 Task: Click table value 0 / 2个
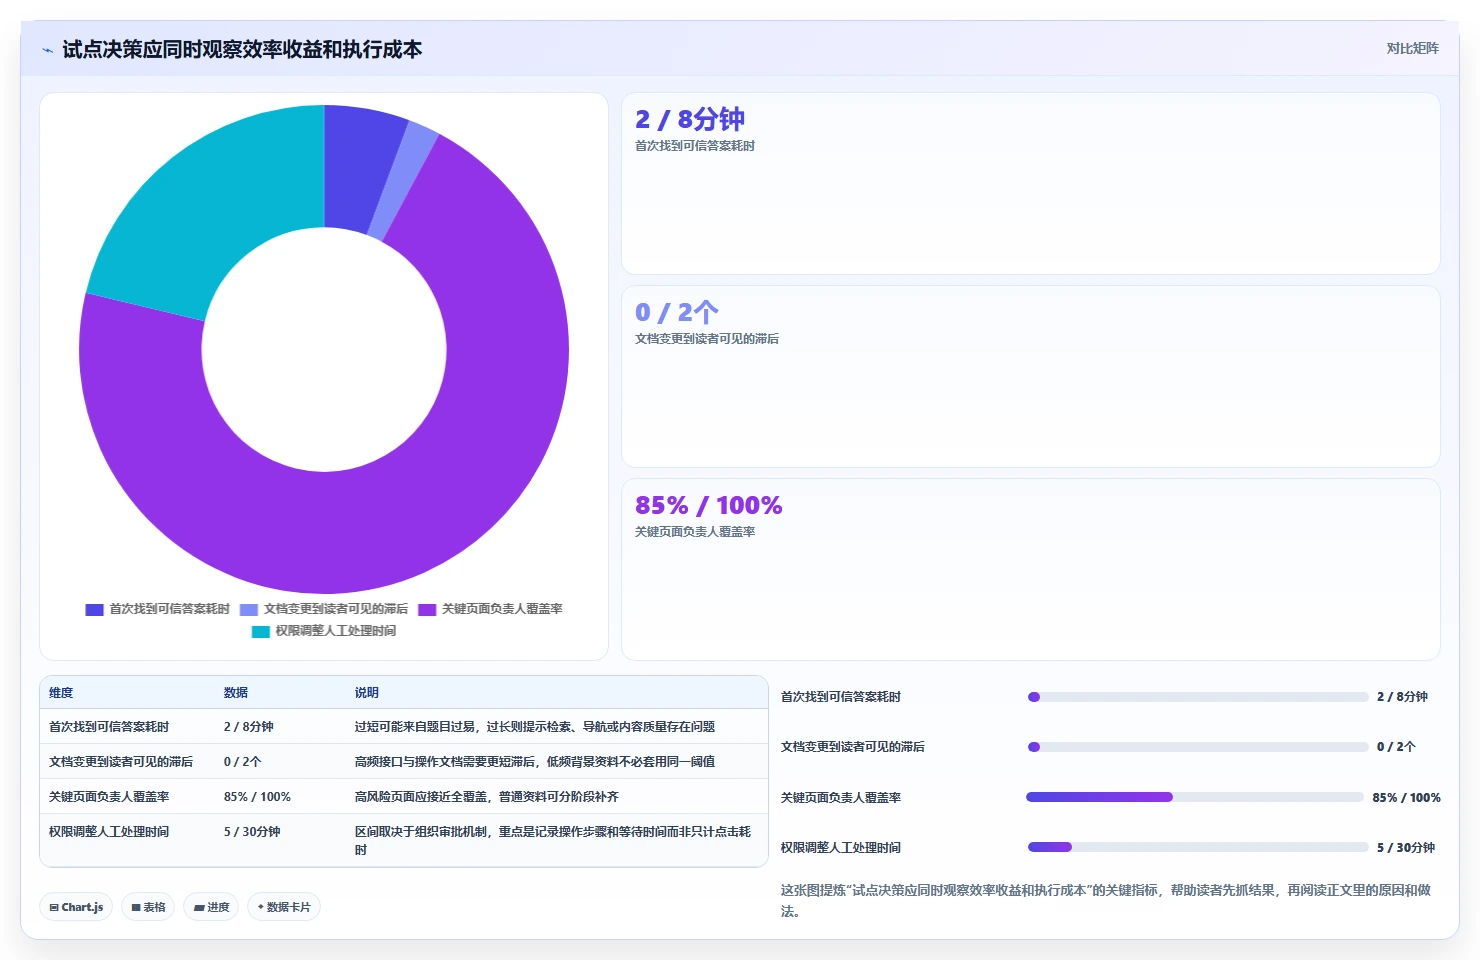[243, 762]
